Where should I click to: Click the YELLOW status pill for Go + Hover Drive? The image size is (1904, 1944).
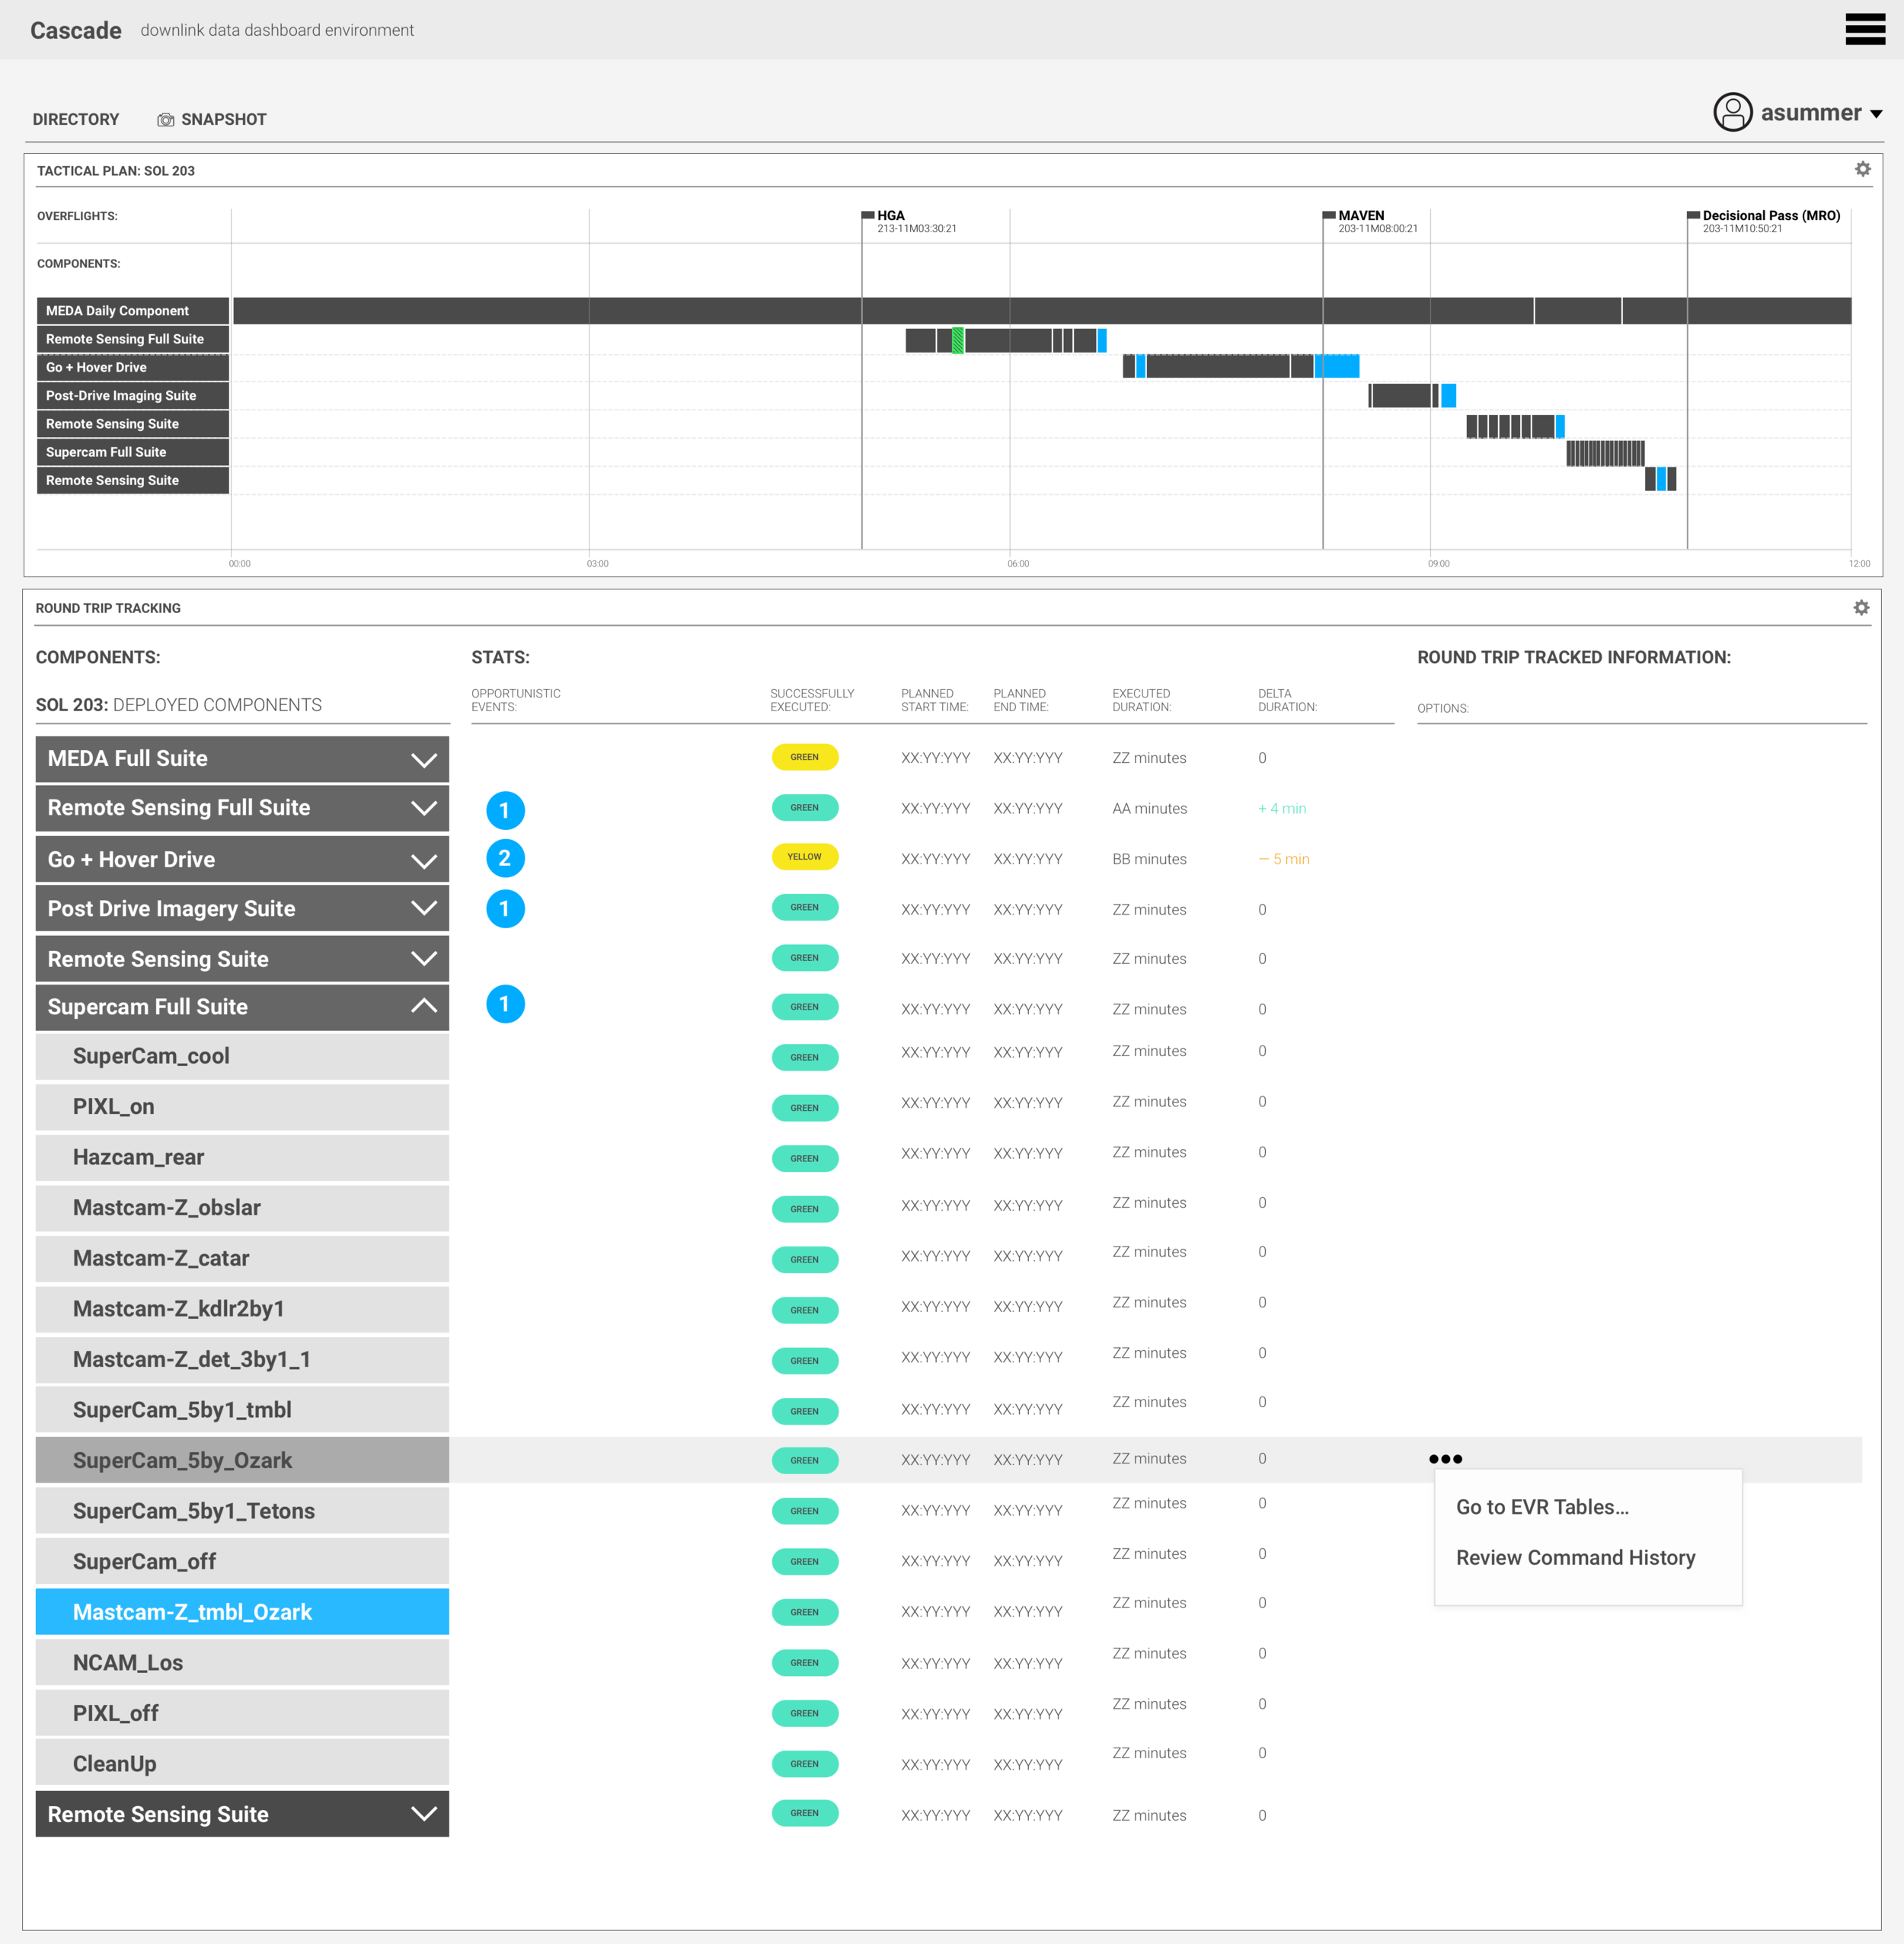click(x=804, y=857)
